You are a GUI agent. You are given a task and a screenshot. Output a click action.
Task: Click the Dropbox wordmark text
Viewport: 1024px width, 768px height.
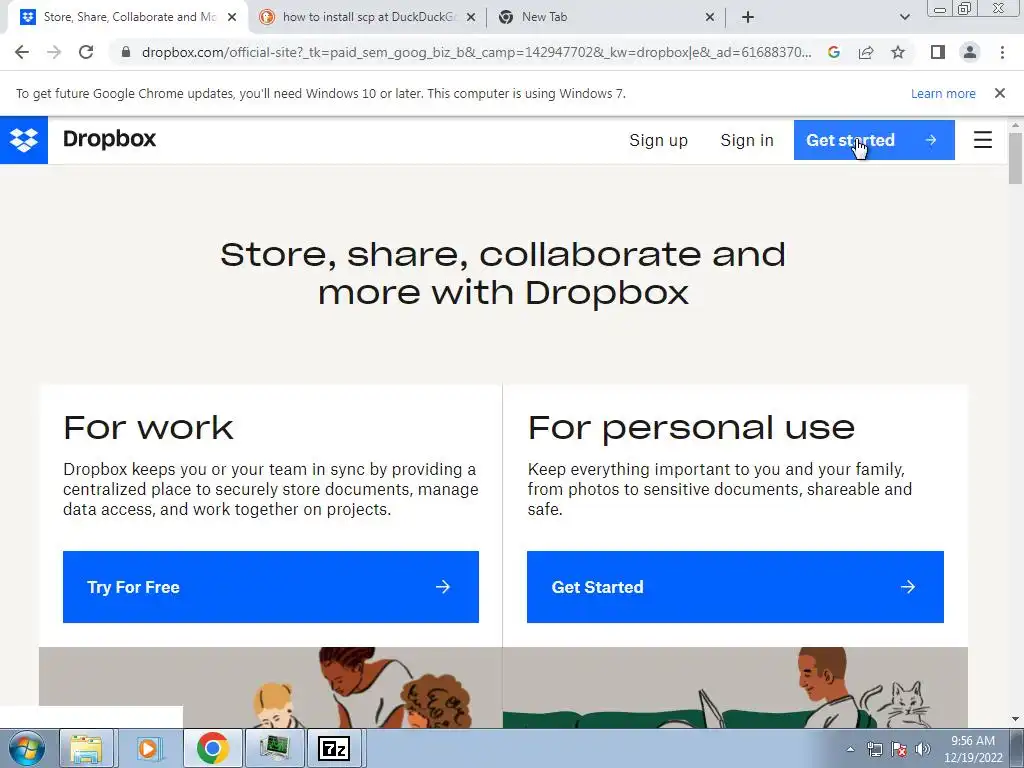click(109, 139)
